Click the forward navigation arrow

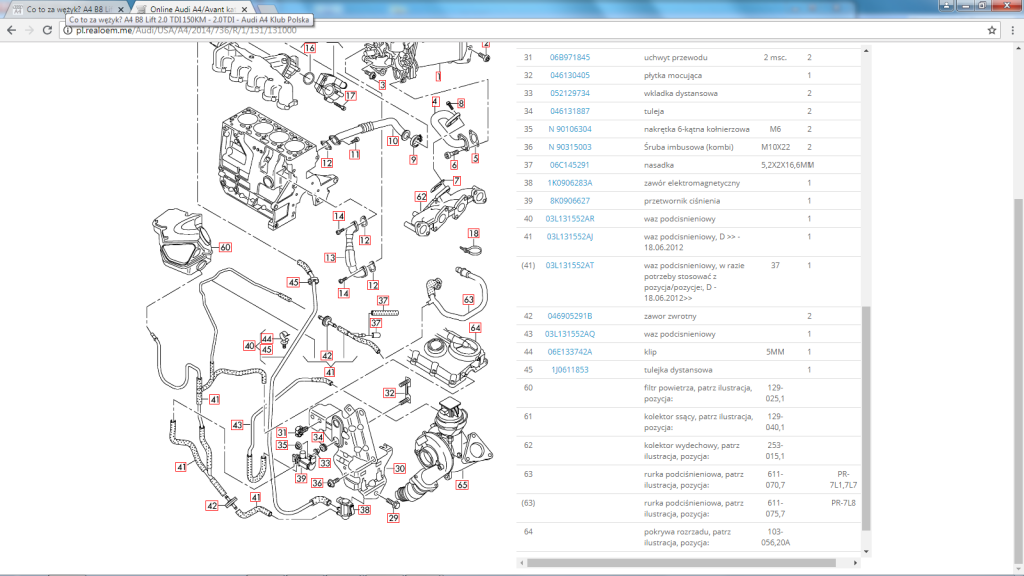(x=29, y=30)
